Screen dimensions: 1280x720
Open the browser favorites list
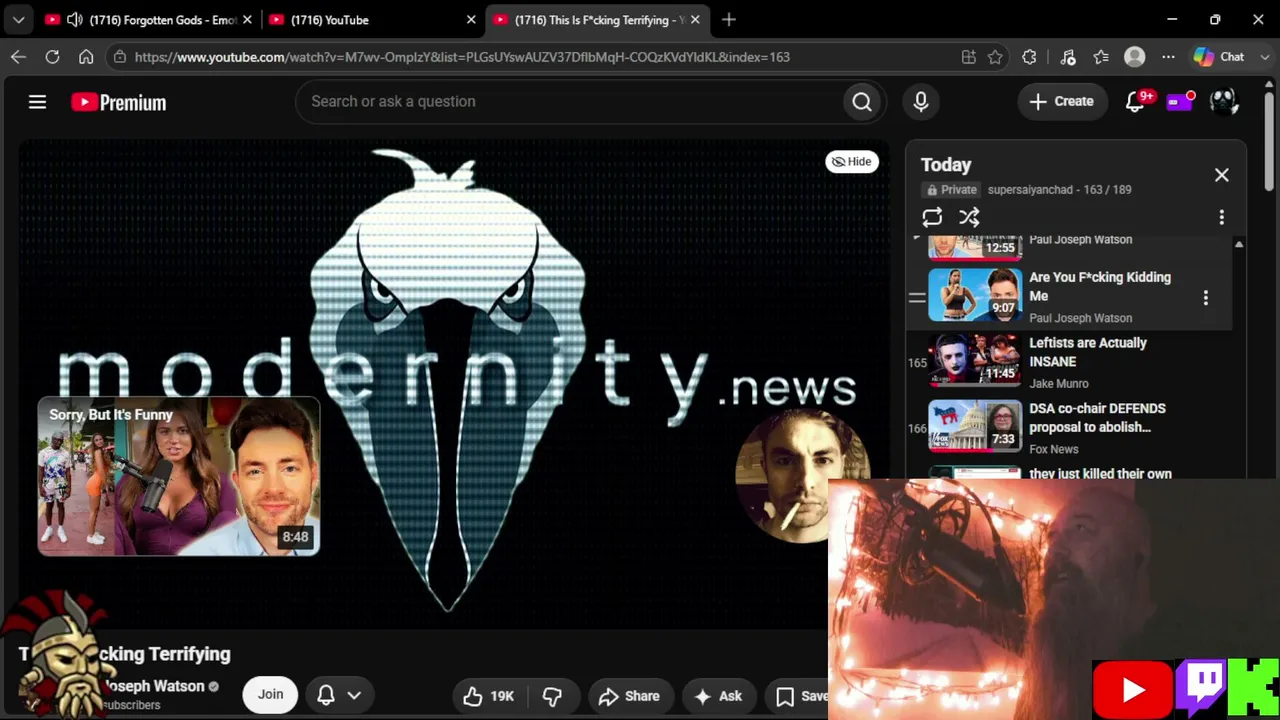point(1101,57)
